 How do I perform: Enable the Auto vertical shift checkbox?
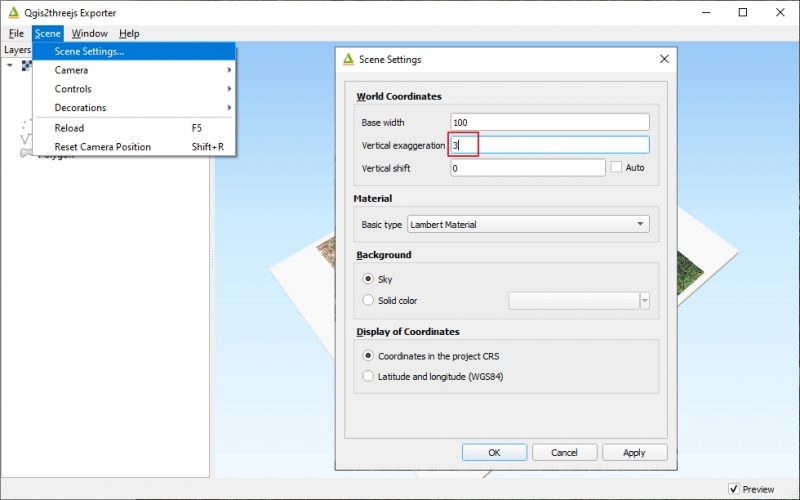(616, 167)
